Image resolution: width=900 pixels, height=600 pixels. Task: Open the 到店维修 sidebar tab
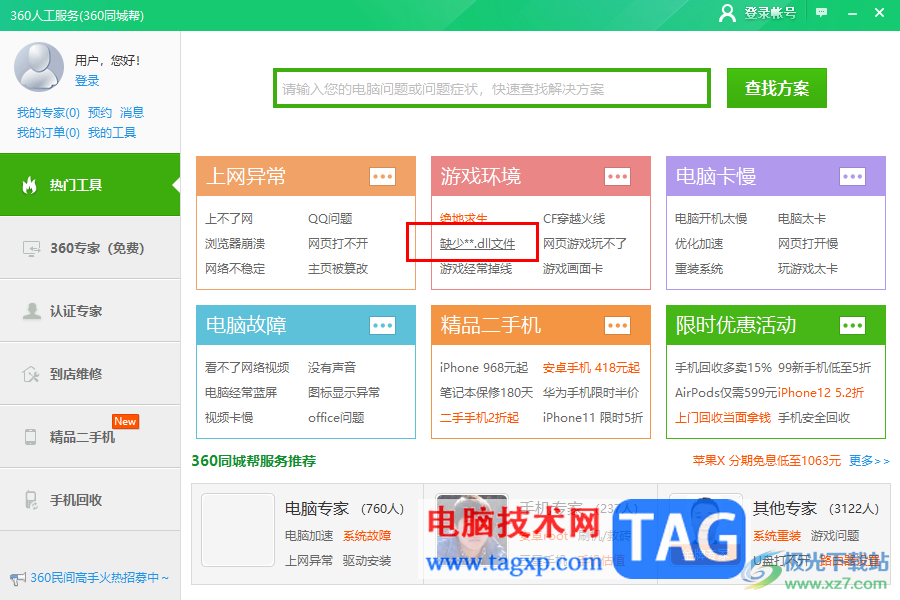(x=90, y=374)
